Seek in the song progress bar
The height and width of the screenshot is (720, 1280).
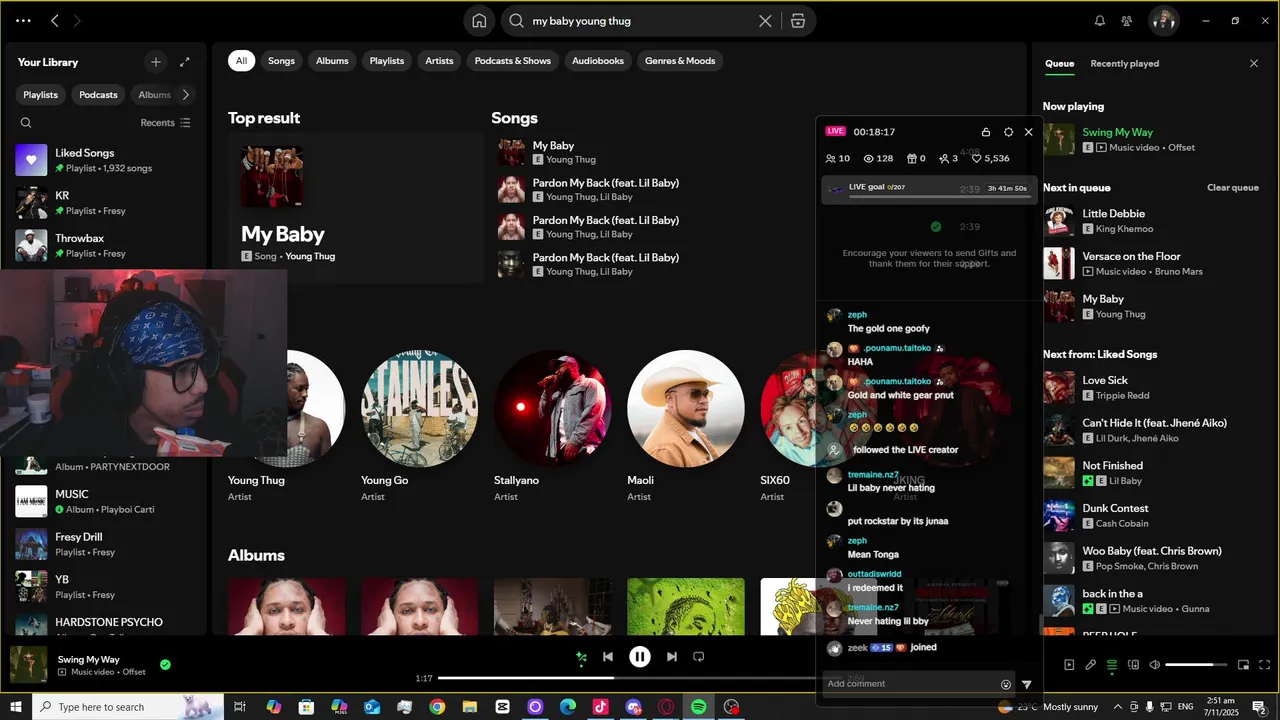[640, 678]
